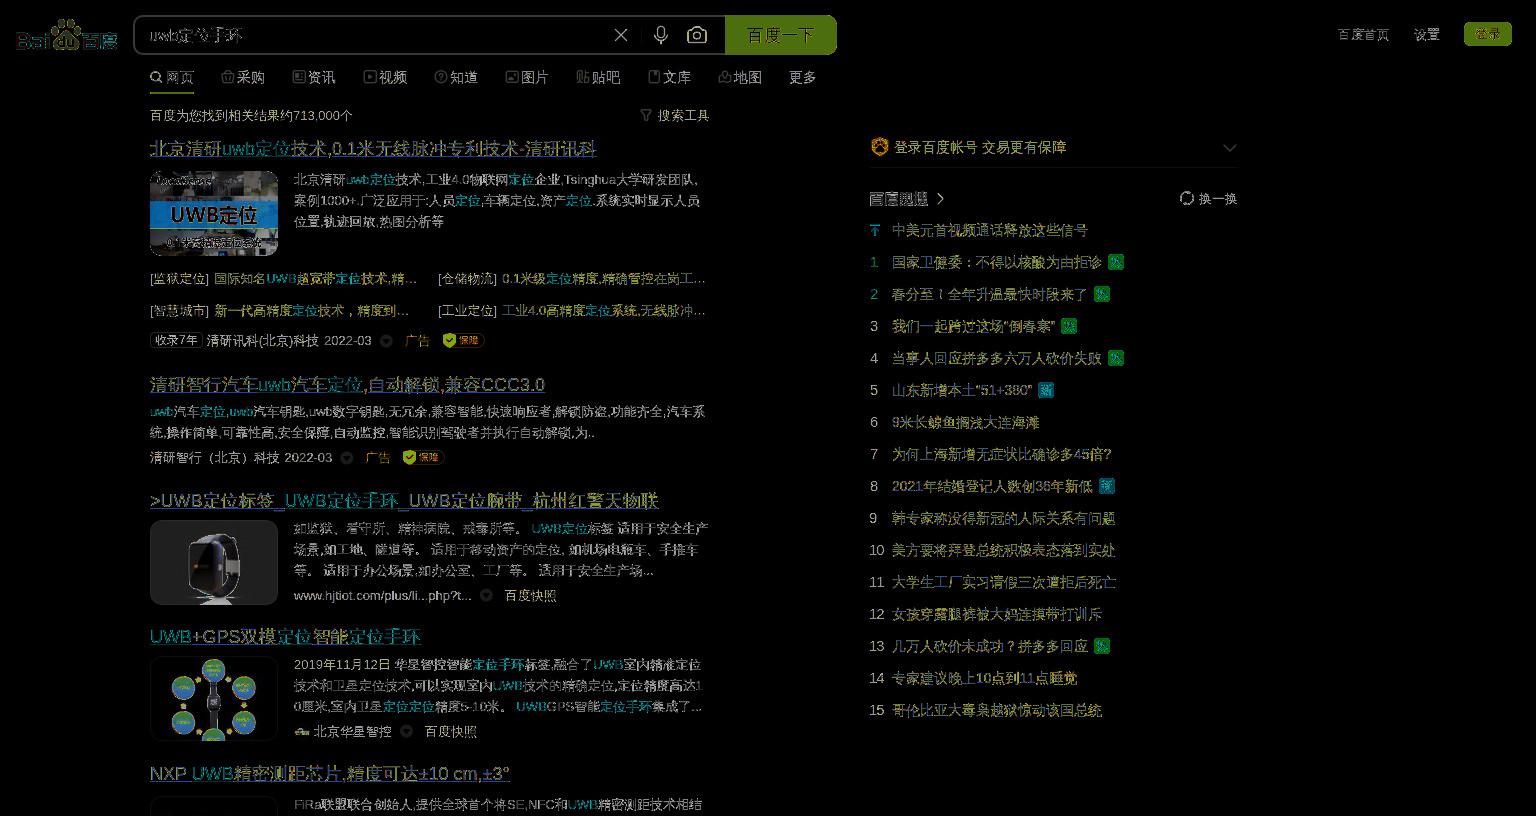Open the 0.1米级定位精度 sublink
This screenshot has height=816, width=1536.
[x=603, y=278]
